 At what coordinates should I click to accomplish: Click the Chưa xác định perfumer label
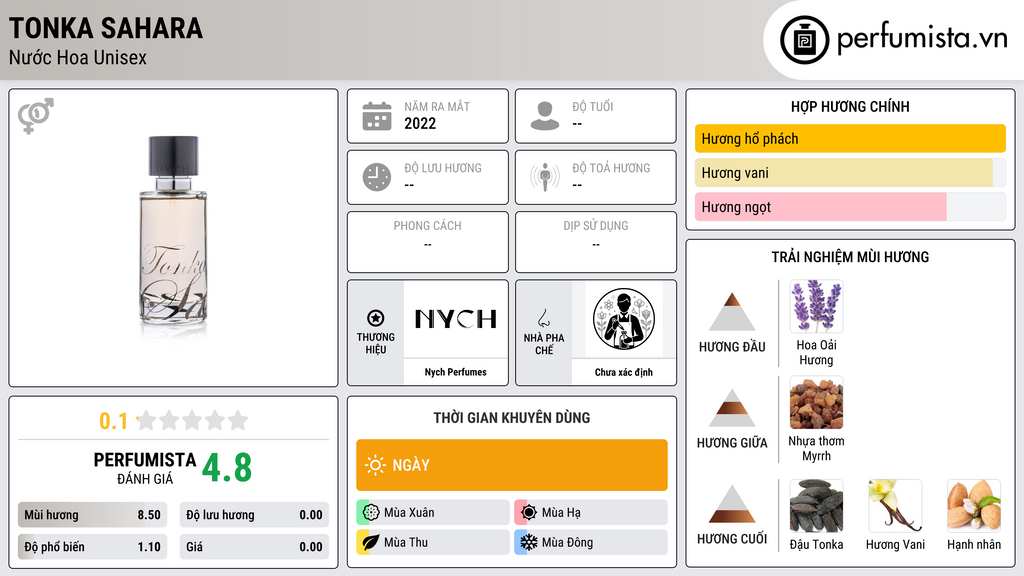coord(624,372)
